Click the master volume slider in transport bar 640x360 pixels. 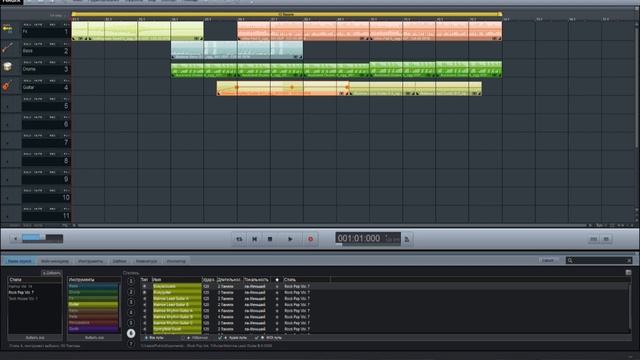coord(42,237)
